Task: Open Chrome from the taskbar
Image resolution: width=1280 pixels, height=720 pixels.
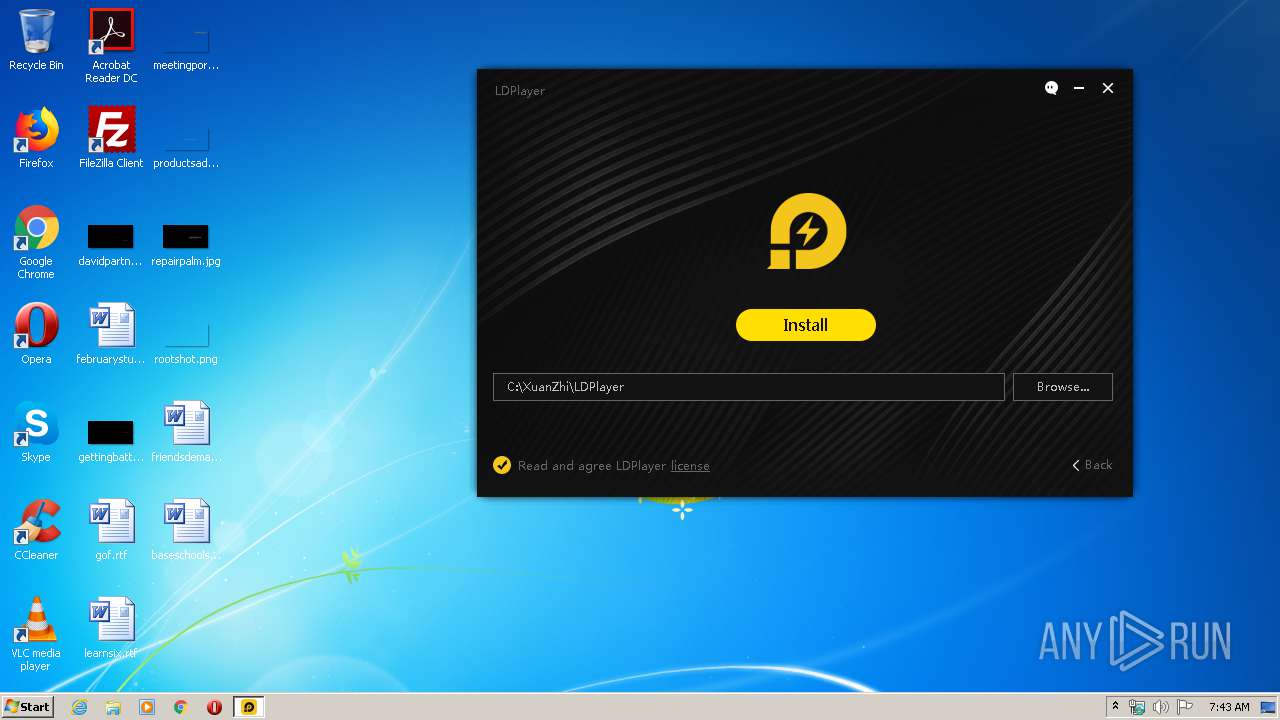Action: click(x=181, y=707)
